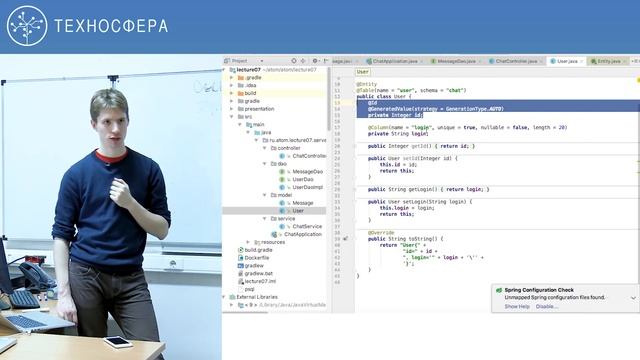Select User class in project tree
The width and height of the screenshot is (640, 360).
[x=298, y=211]
